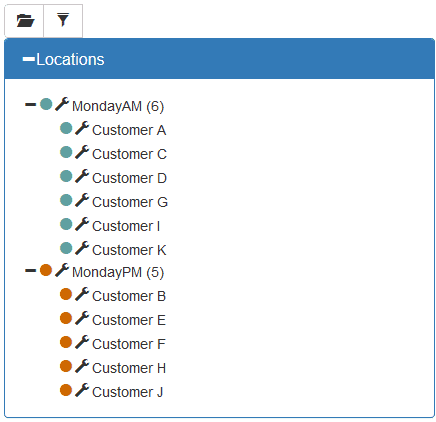The height and width of the screenshot is (422, 436).
Task: Click the open folder toolbar icon
Action: 25,21
